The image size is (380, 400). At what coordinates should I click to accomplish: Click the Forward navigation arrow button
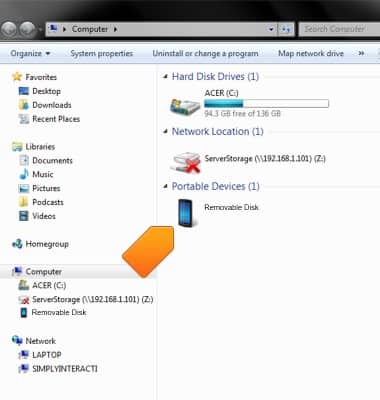click(27, 29)
